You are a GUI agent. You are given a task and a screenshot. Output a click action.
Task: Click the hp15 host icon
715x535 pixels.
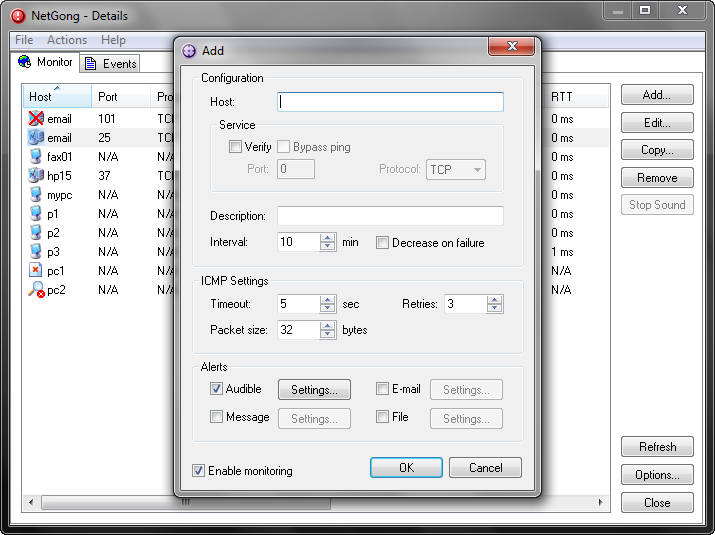coord(36,176)
